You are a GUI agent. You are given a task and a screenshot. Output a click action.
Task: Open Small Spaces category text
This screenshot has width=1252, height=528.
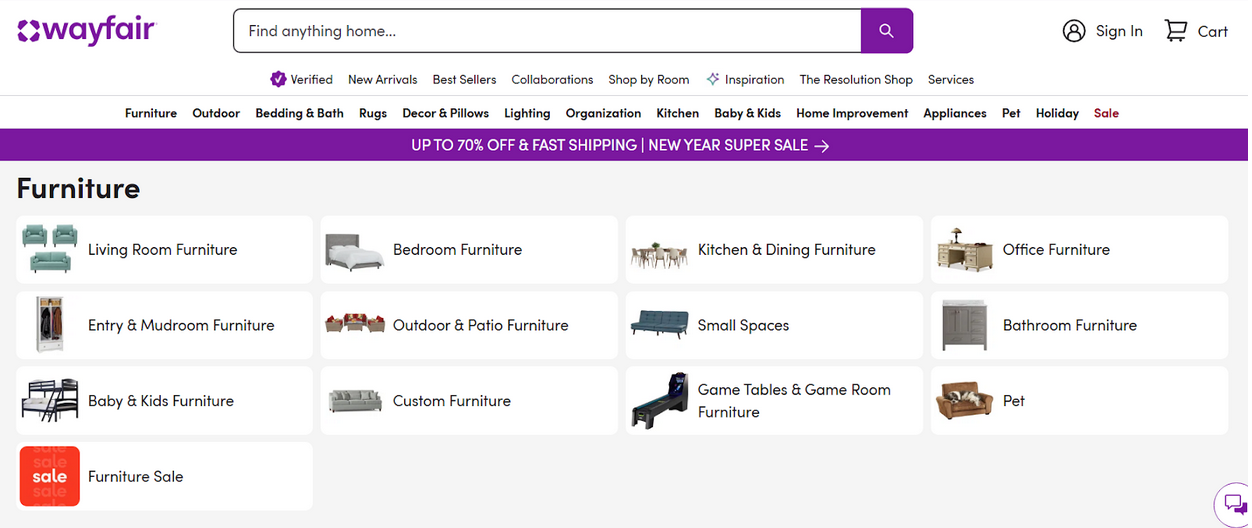click(x=744, y=325)
